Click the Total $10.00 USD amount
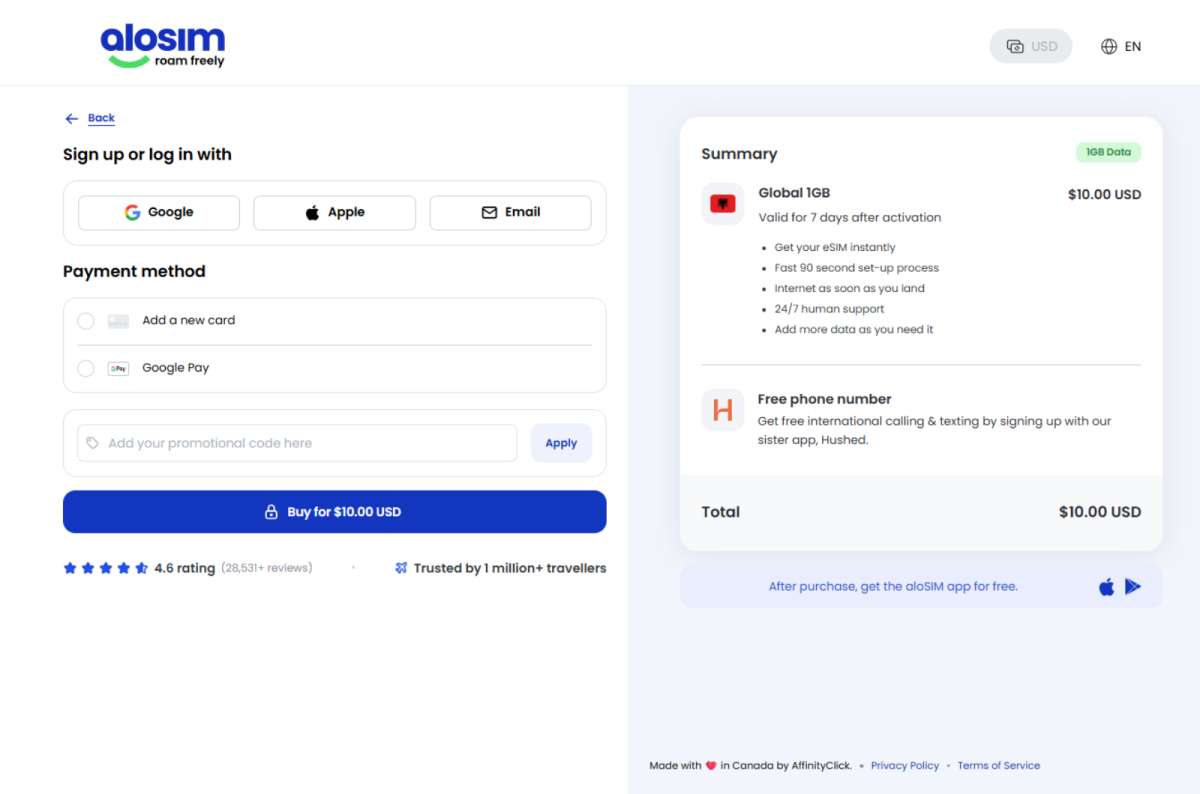The height and width of the screenshot is (794, 1200). [1100, 512]
